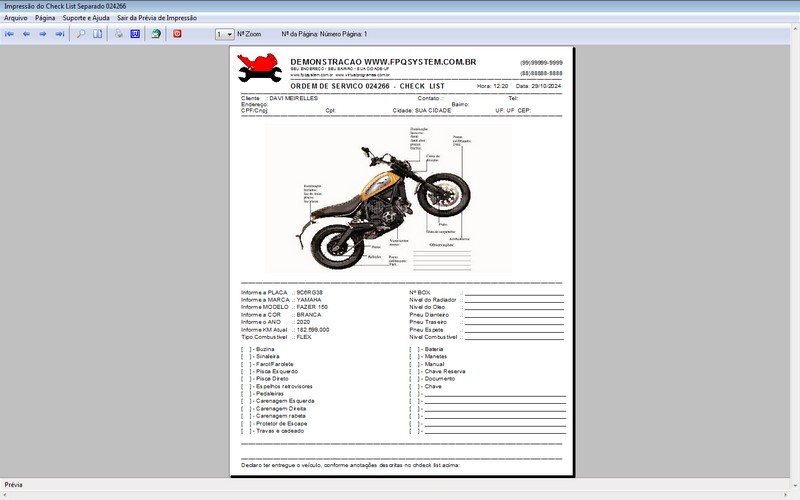
Task: Advance to the next page arrow
Action: (43, 34)
